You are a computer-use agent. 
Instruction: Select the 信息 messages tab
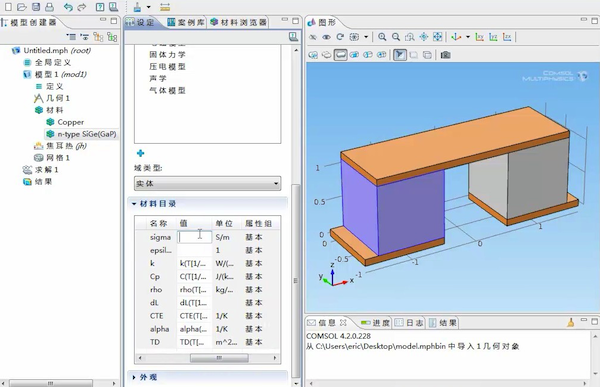click(326, 323)
